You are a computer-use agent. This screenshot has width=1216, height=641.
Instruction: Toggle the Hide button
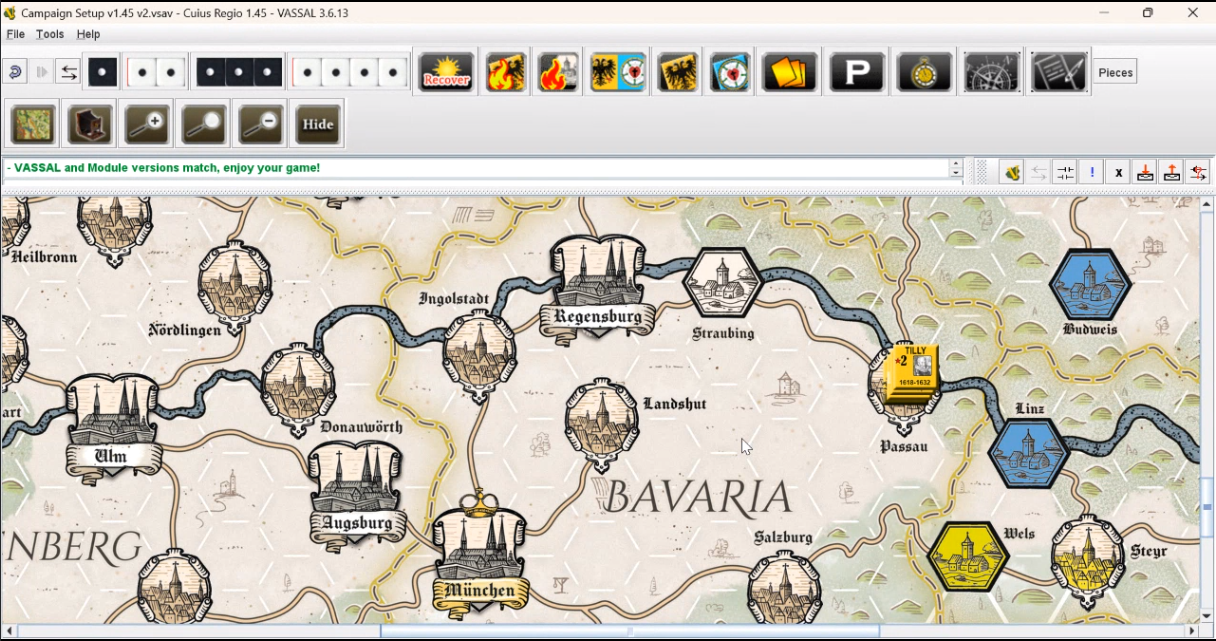pos(318,124)
